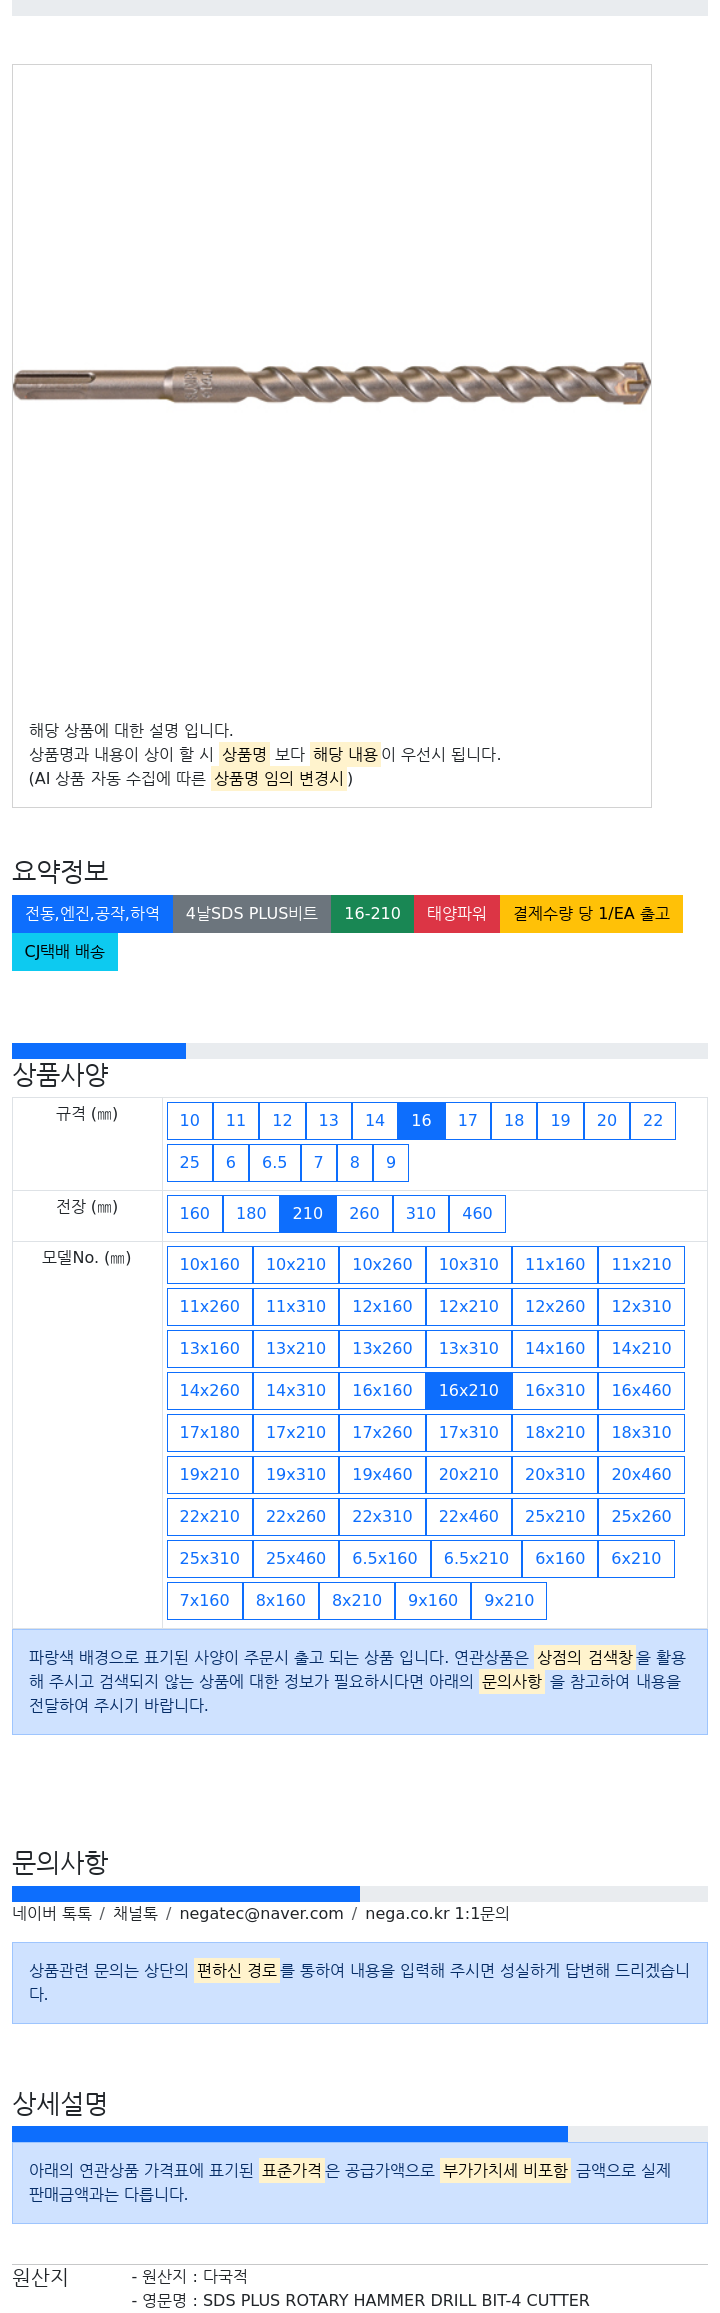Choose the 460 mm total length option
Image resolution: width=720 pixels, height=2313 pixels.
(x=477, y=1213)
